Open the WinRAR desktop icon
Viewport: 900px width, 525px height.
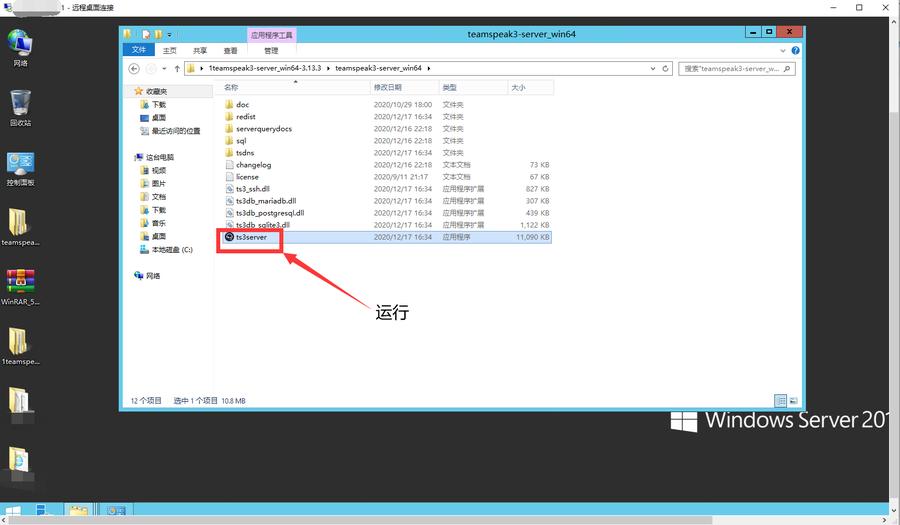click(20, 283)
